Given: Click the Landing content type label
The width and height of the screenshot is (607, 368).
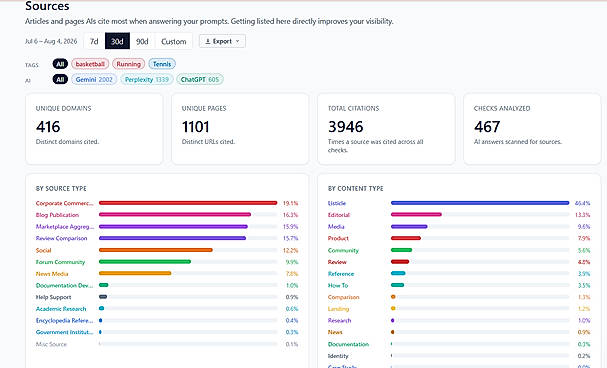Looking at the screenshot, I should pos(338,309).
